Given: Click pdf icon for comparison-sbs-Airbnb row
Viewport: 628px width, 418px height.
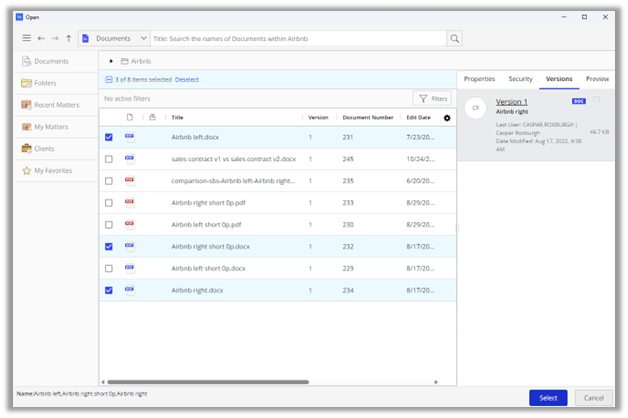Looking at the screenshot, I should tap(129, 181).
